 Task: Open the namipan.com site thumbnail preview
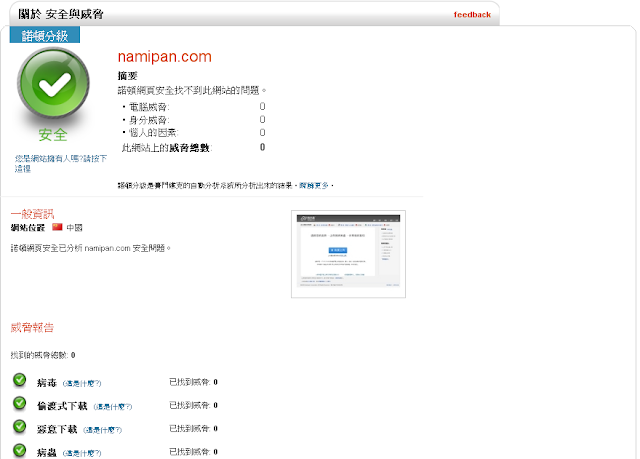click(x=348, y=254)
